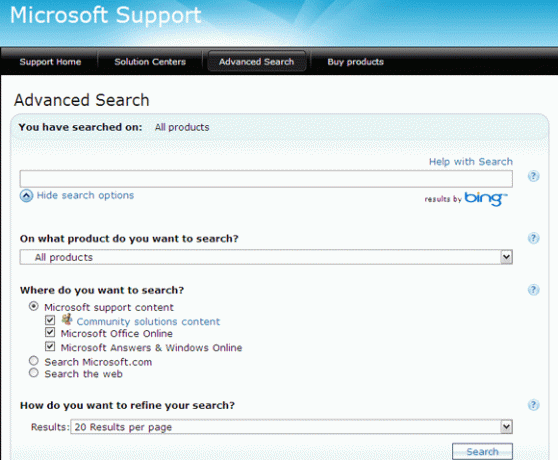The width and height of the screenshot is (558, 460).
Task: Click the Bing logo
Action: (x=486, y=199)
